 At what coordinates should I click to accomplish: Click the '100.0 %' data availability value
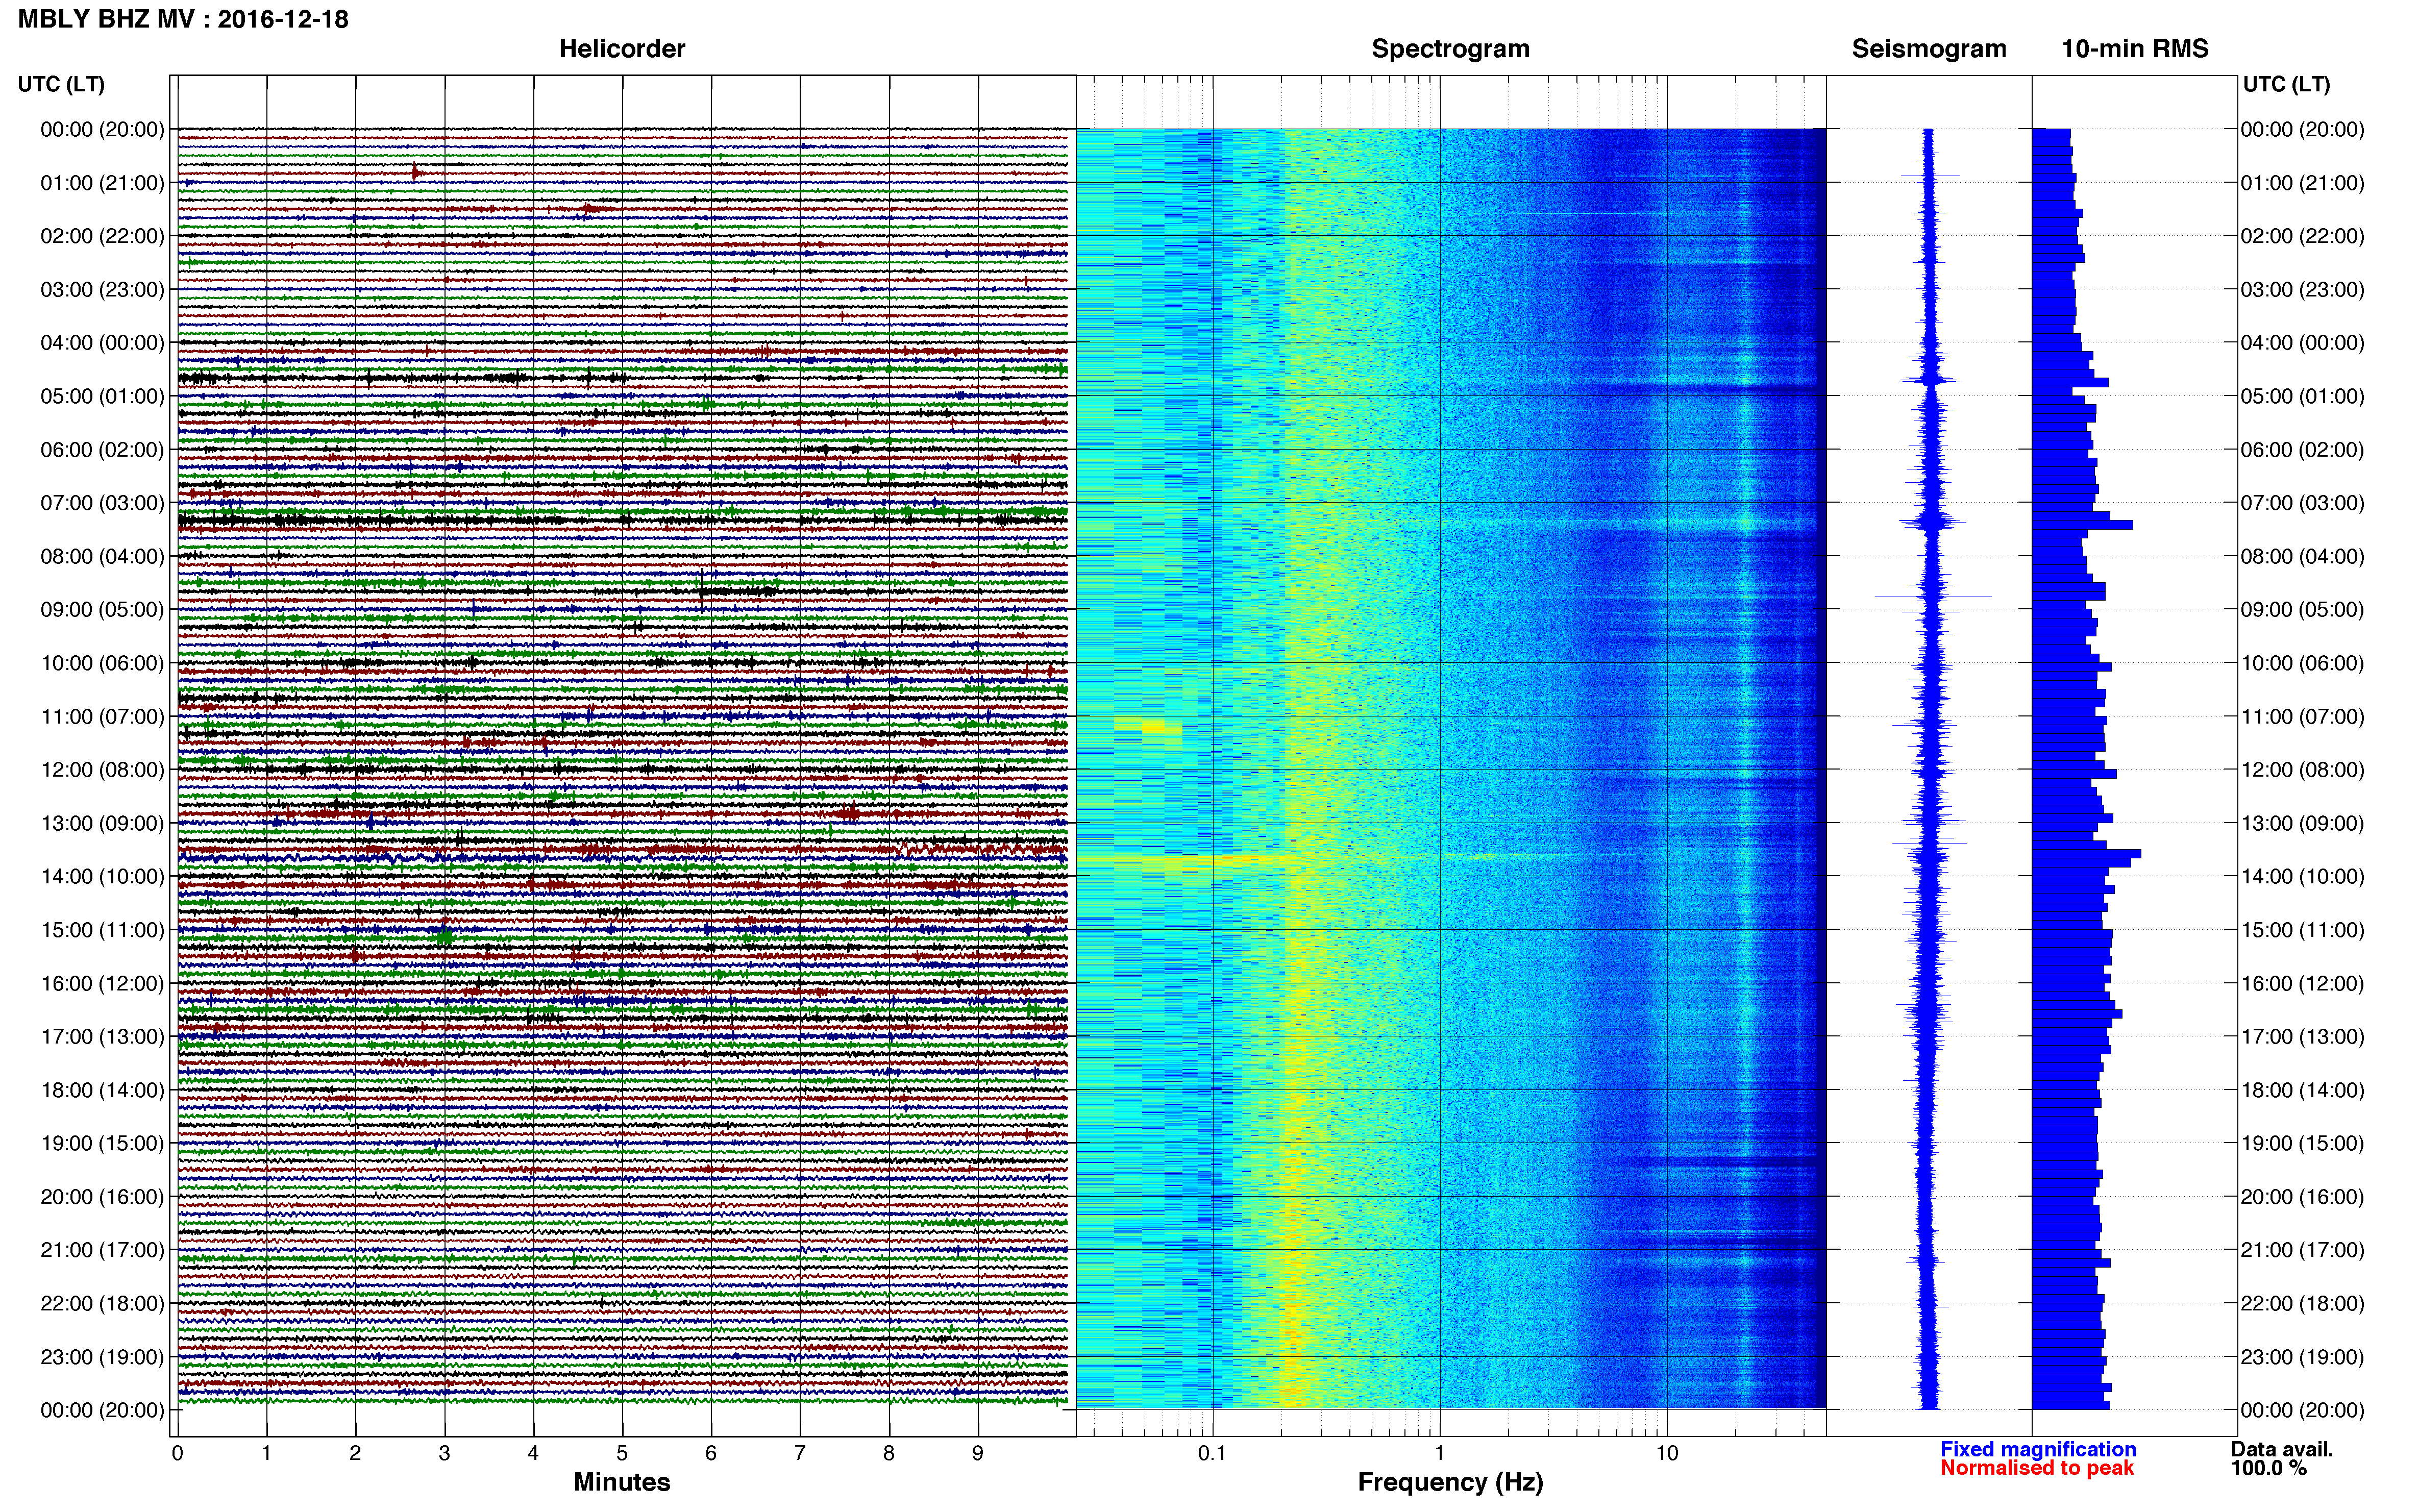[2269, 1468]
